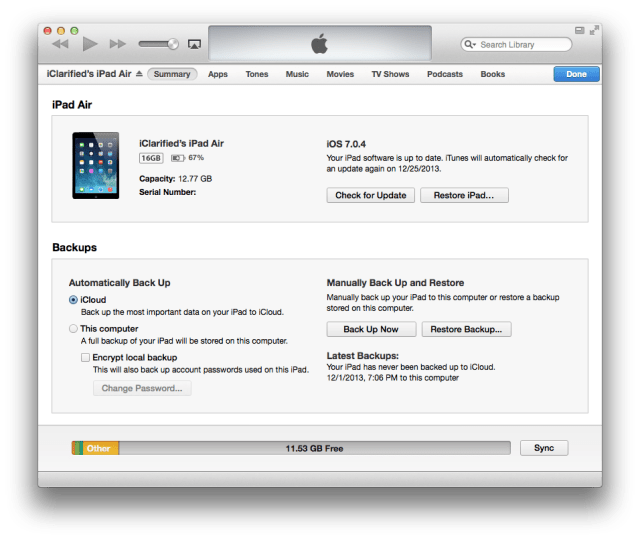Click the device name iClarified's iPad Air in the tab bar

click(x=89, y=74)
